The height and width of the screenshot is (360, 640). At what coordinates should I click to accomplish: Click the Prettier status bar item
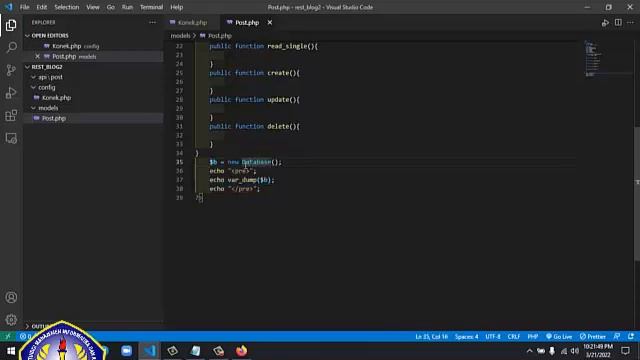pos(593,336)
